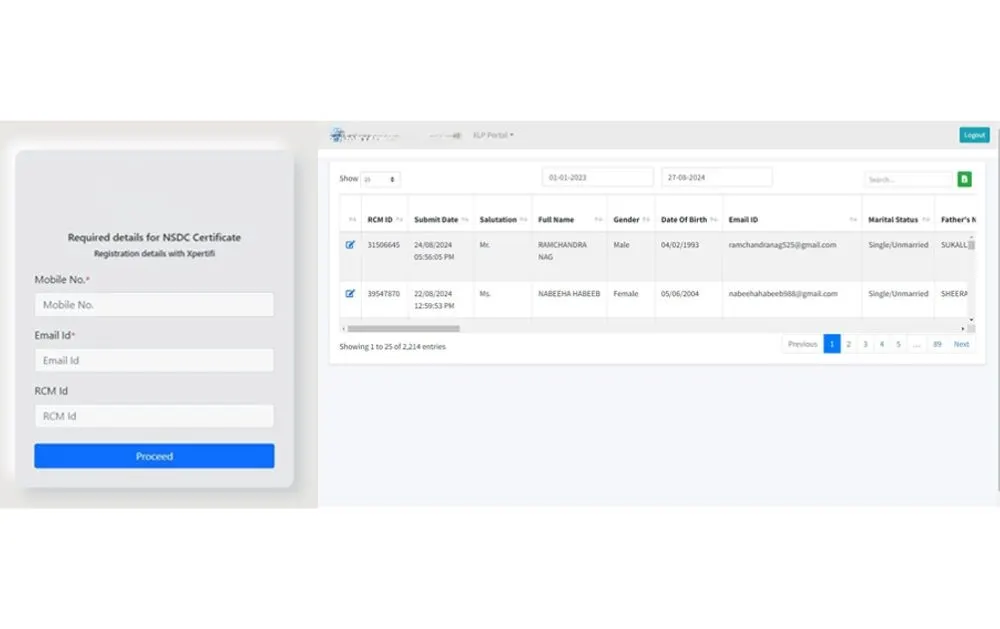Click the Male gender cell
The image size is (1000, 629).
point(621,245)
